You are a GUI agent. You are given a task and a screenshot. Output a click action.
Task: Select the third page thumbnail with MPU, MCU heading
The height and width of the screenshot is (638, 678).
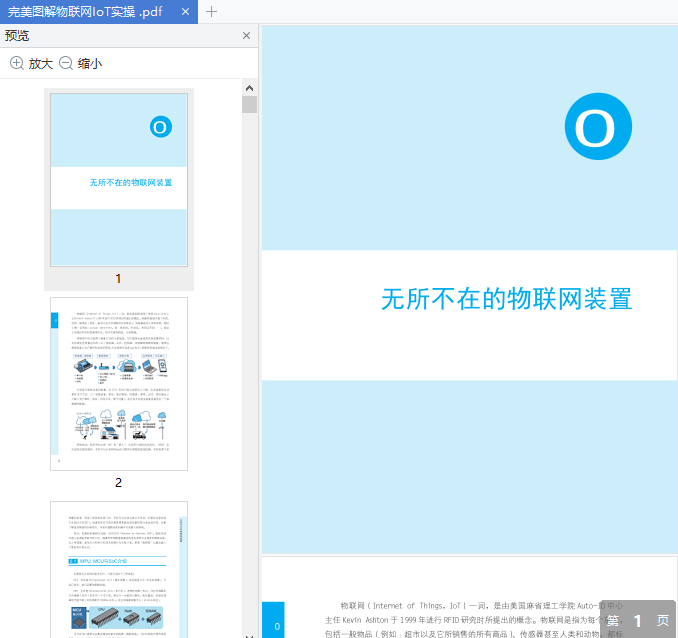tap(119, 570)
